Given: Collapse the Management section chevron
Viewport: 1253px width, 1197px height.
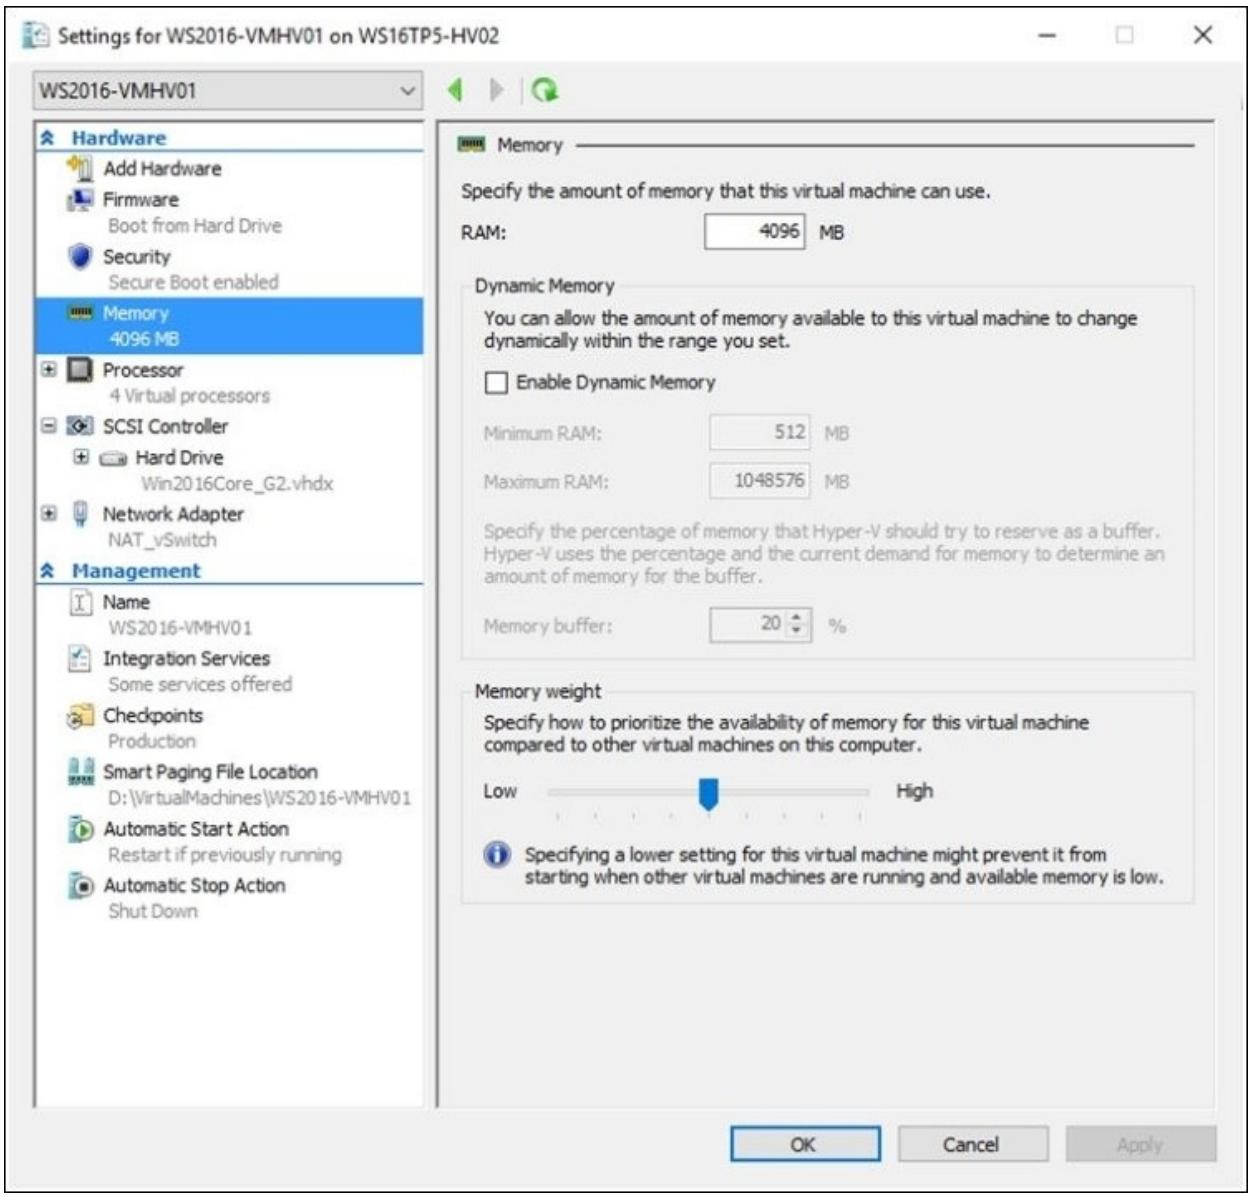Looking at the screenshot, I should coord(47,571).
